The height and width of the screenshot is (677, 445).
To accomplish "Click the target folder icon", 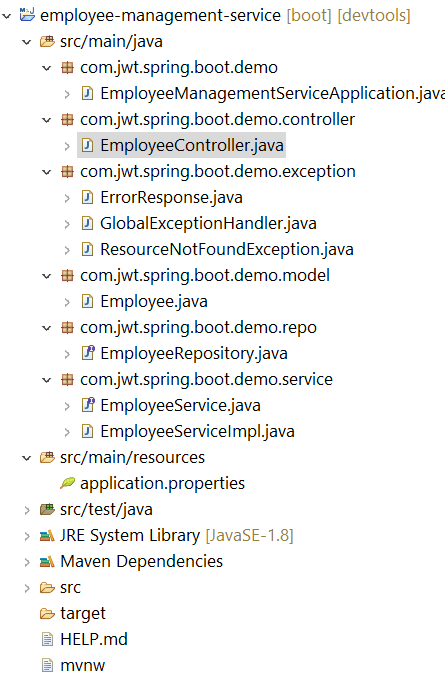I will [x=47, y=614].
